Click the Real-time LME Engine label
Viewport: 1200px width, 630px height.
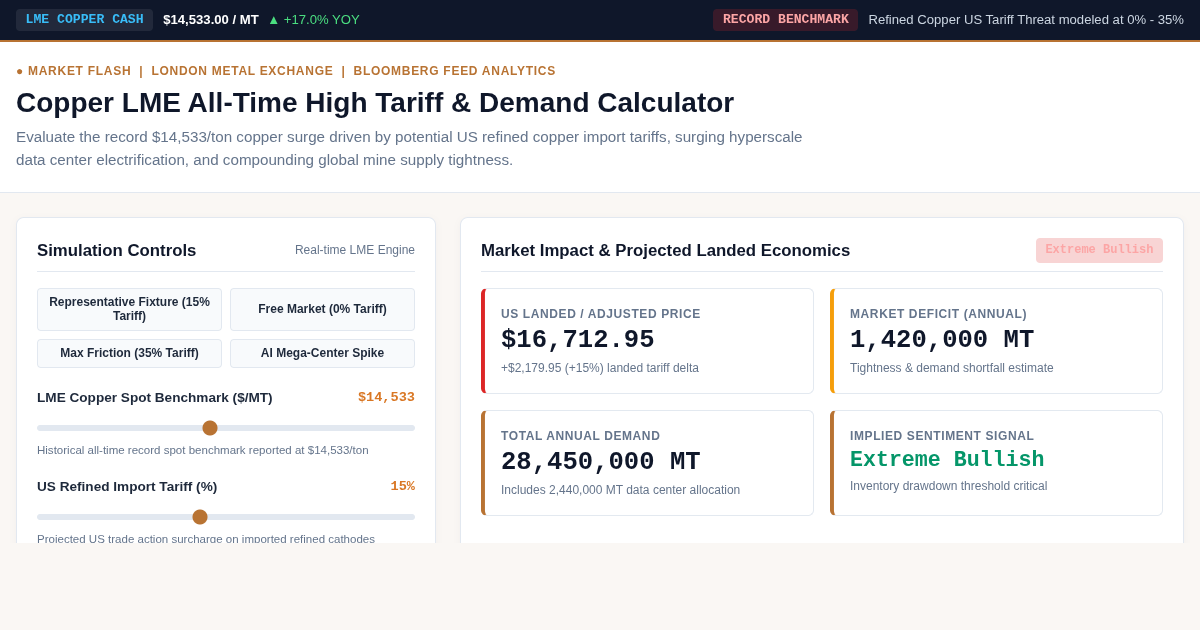click(355, 250)
